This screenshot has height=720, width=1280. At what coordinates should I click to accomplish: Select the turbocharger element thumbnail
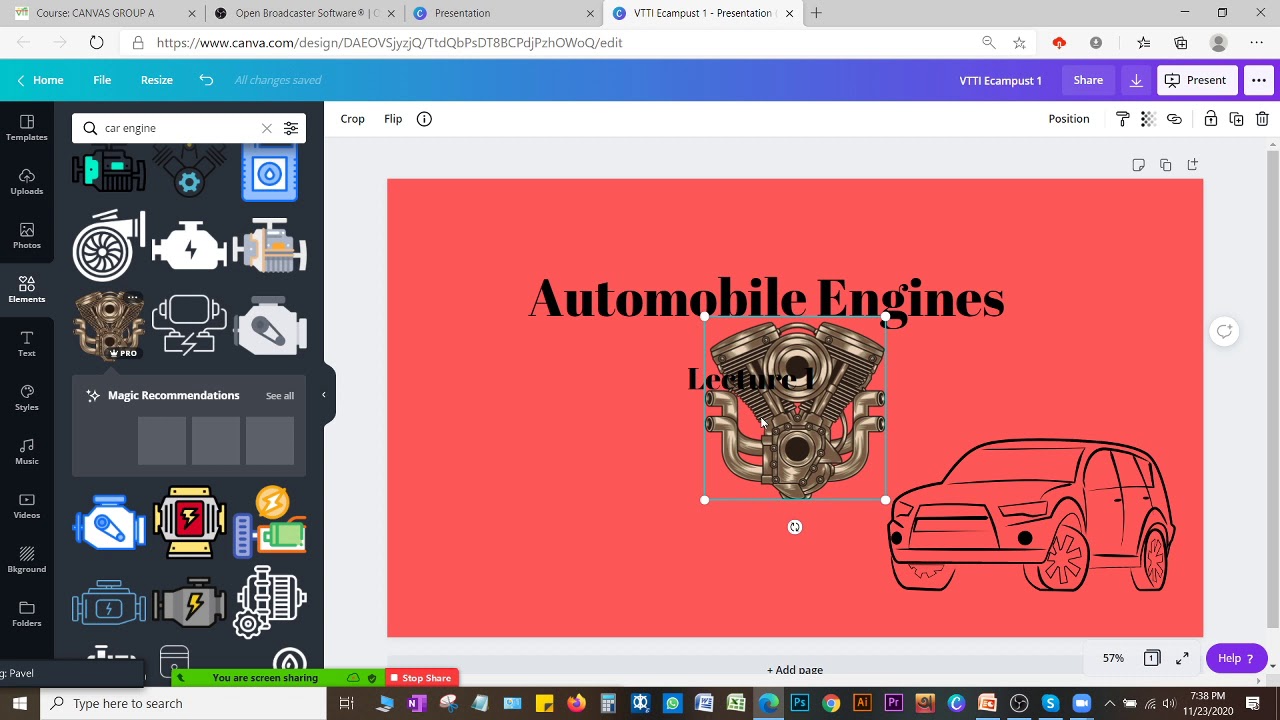[108, 246]
